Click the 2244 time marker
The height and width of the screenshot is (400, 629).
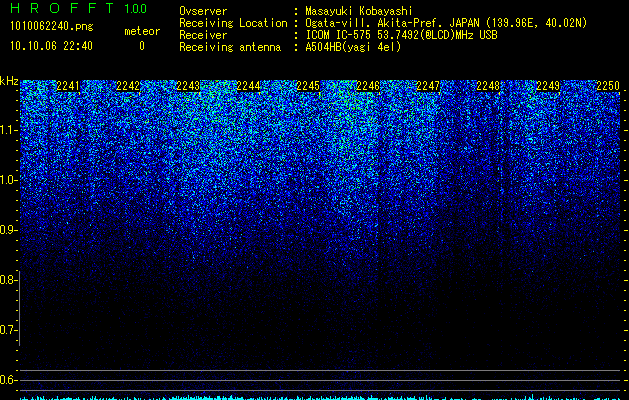[248, 86]
